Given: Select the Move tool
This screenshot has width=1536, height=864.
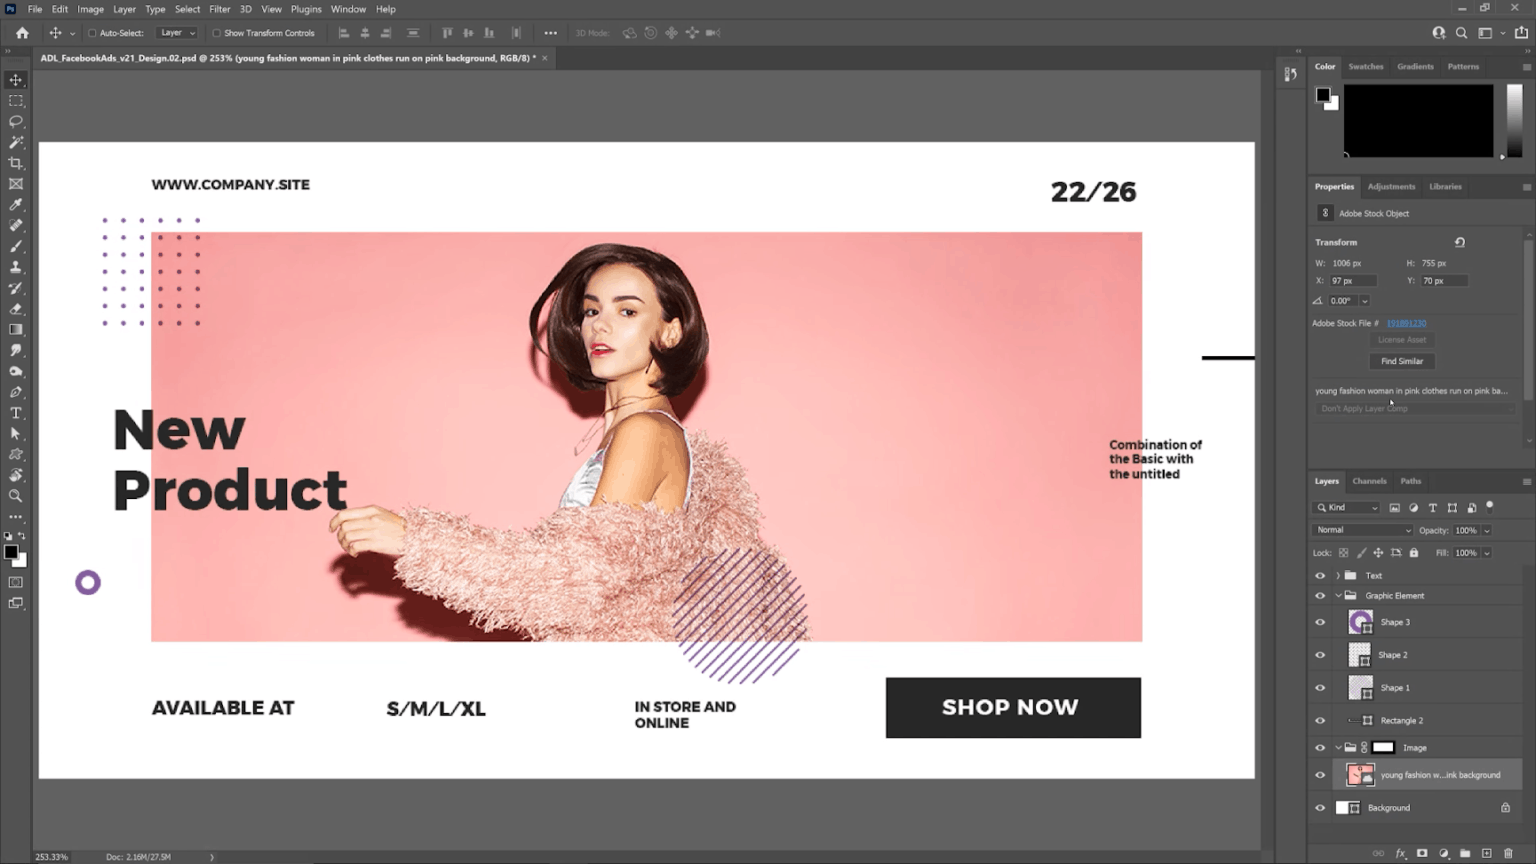Looking at the screenshot, I should point(15,79).
